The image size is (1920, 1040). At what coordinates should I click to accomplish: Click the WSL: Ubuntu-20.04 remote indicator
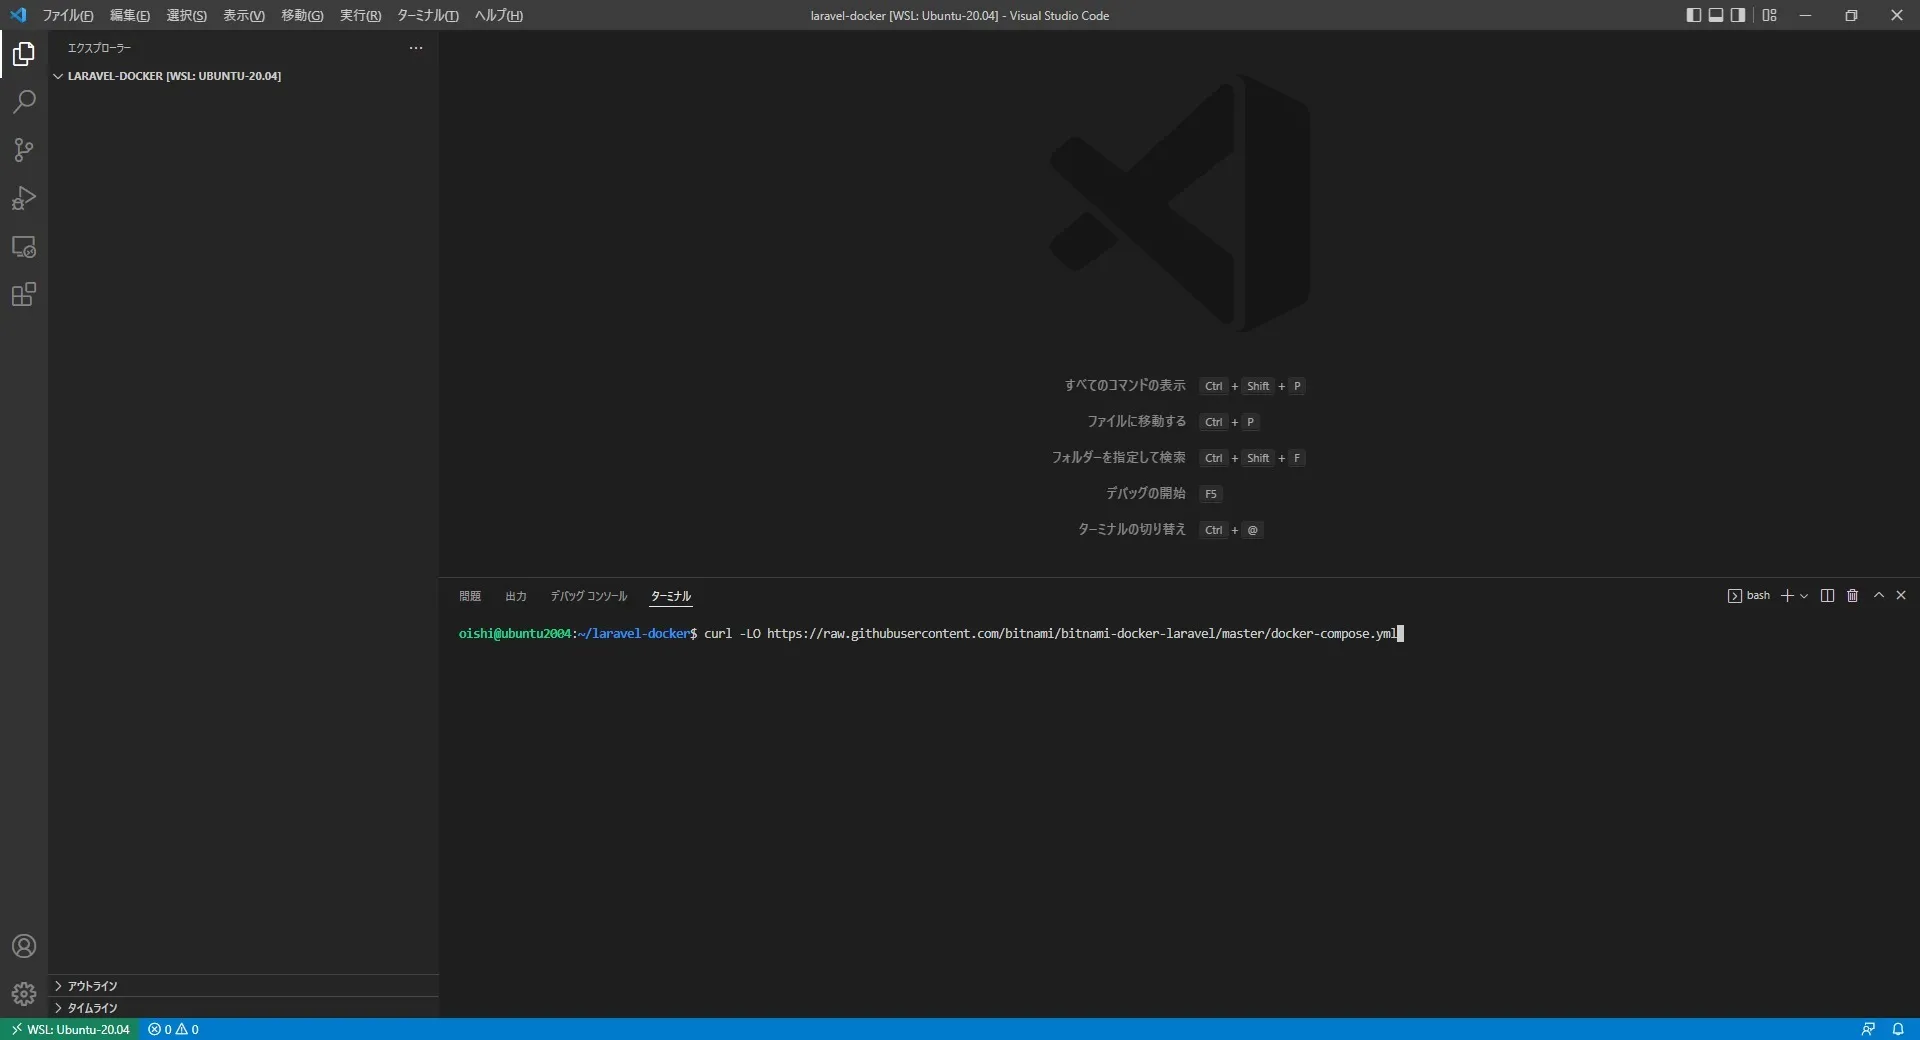(70, 1029)
